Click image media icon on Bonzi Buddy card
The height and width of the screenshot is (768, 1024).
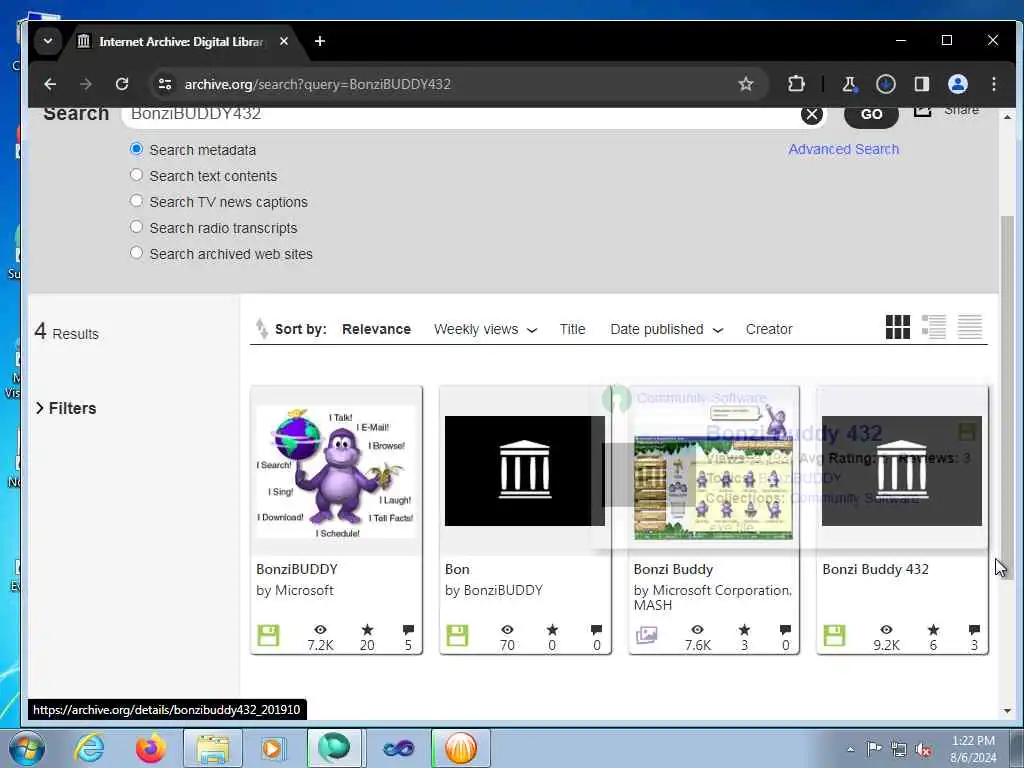click(x=647, y=635)
